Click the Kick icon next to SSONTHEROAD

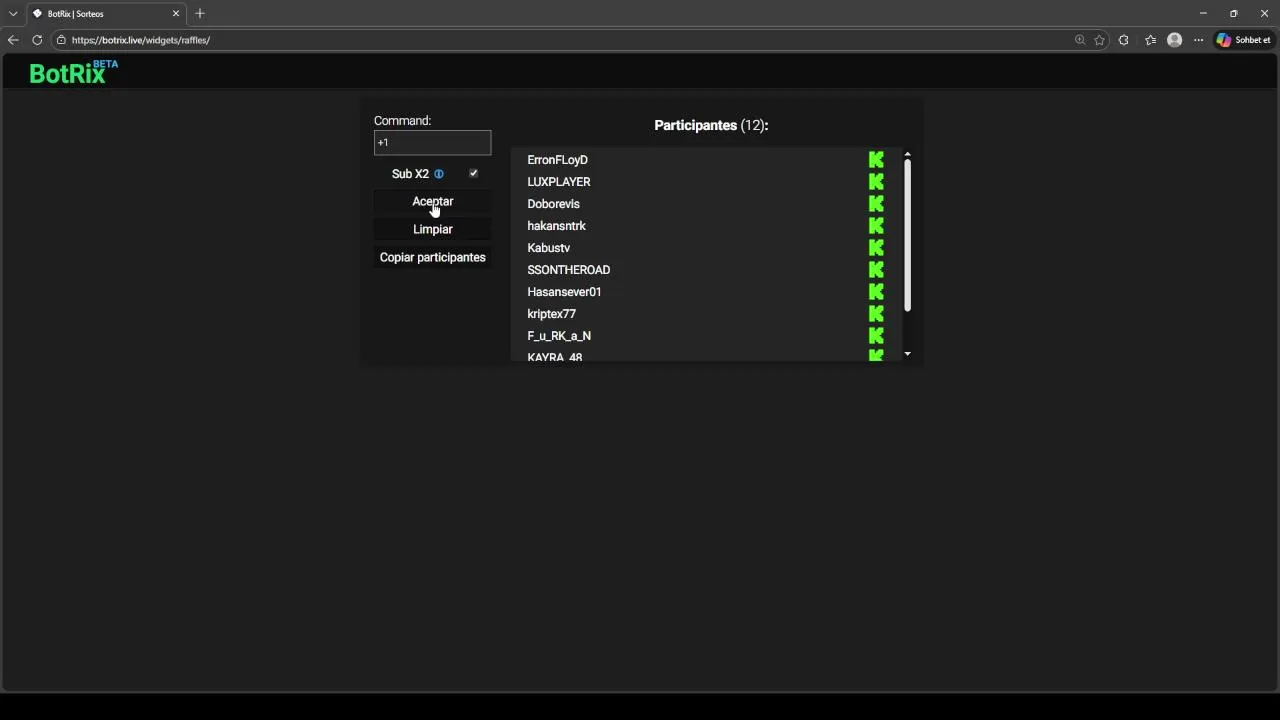click(x=876, y=270)
